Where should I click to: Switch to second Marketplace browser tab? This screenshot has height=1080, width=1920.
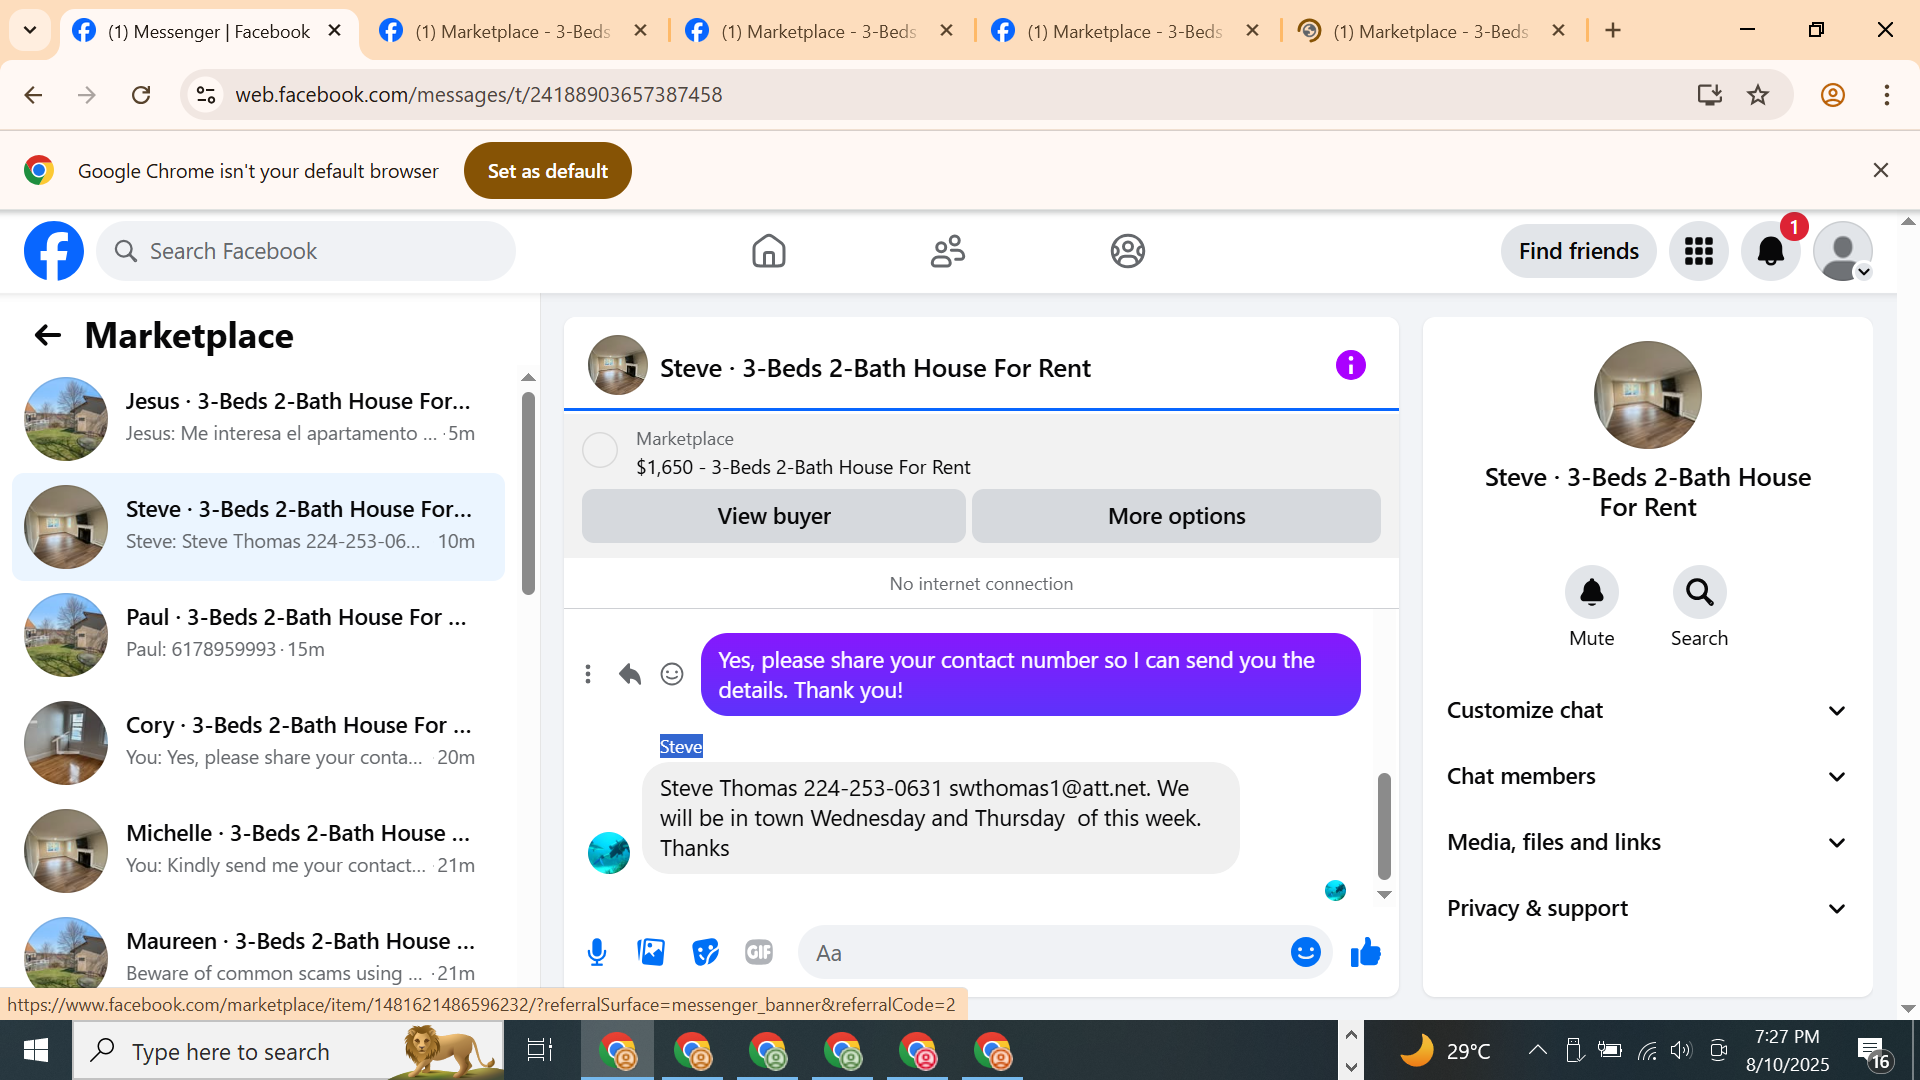[x=816, y=31]
